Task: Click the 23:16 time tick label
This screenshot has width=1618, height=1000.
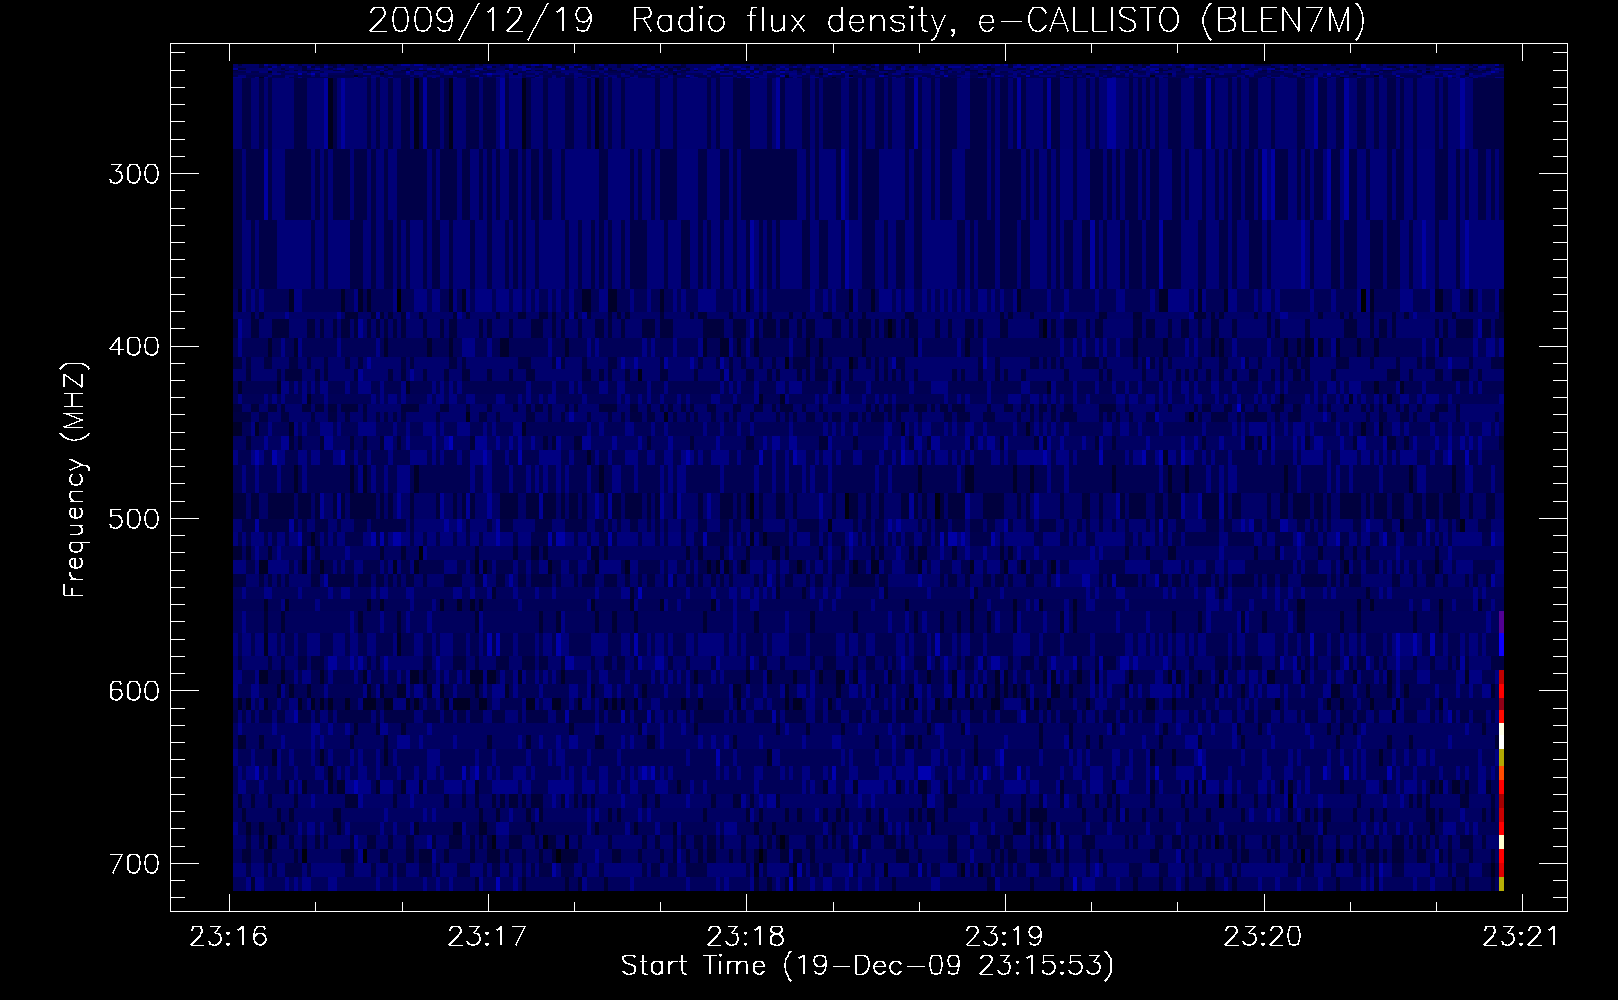Action: [231, 936]
